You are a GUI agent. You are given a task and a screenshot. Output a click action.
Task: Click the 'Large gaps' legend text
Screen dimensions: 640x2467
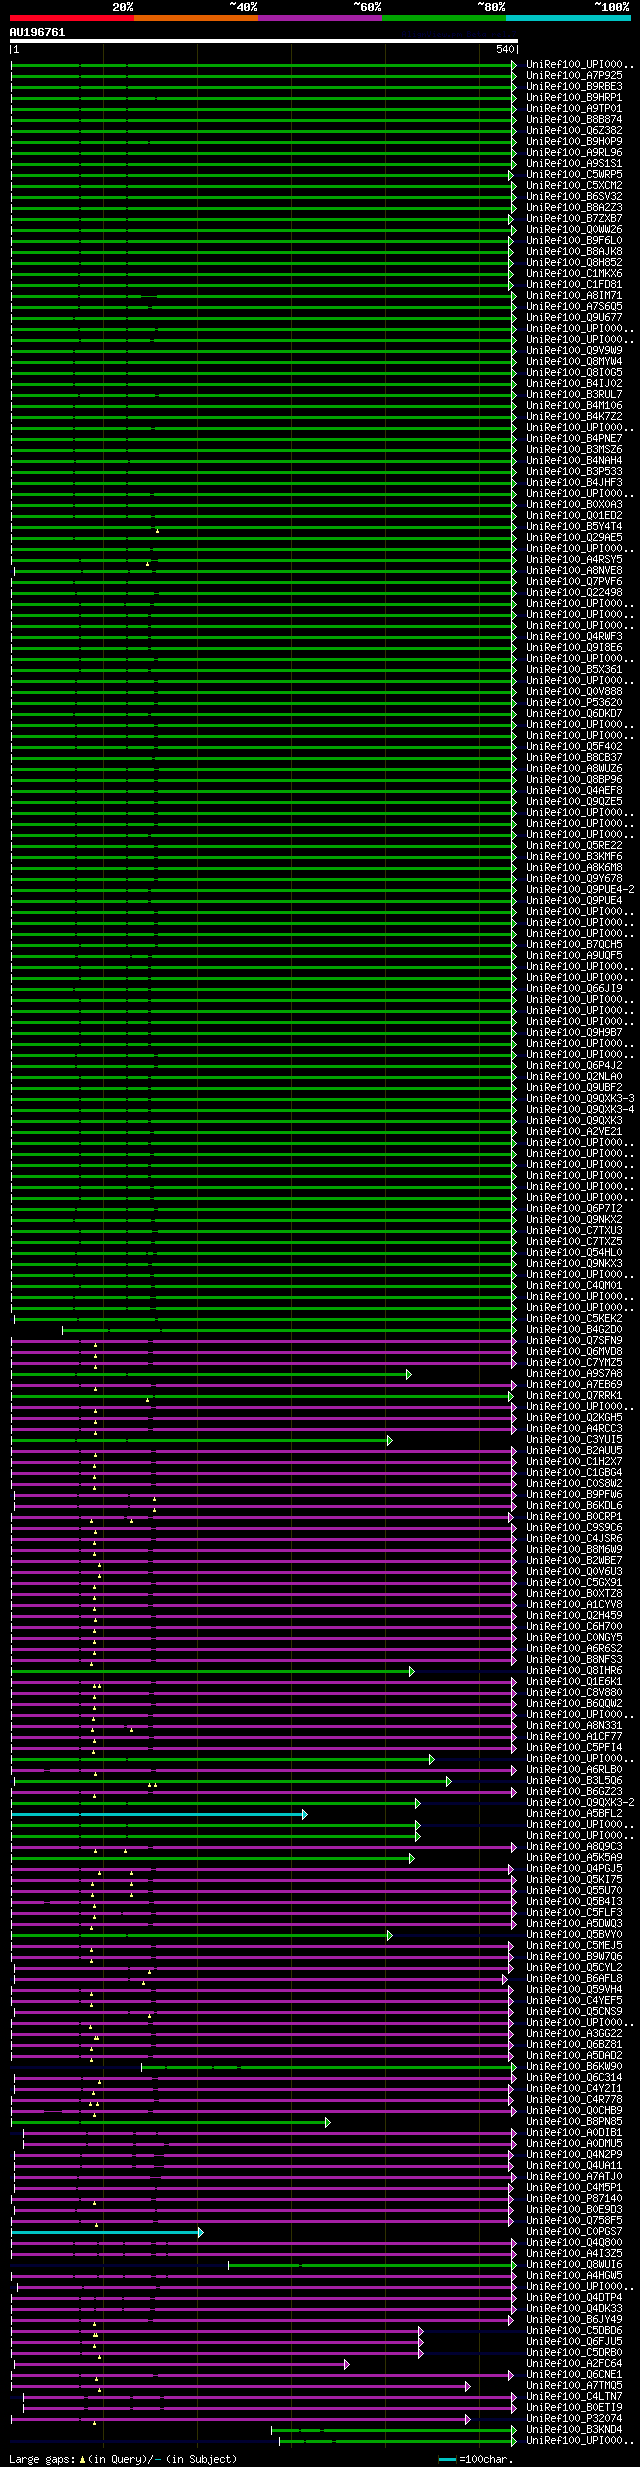[42, 2458]
